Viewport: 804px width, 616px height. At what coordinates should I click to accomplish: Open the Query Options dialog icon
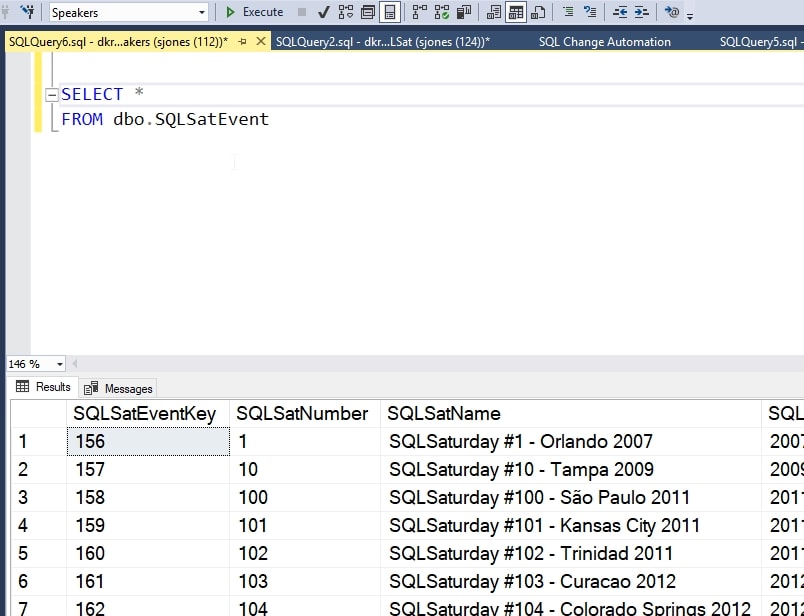click(368, 12)
